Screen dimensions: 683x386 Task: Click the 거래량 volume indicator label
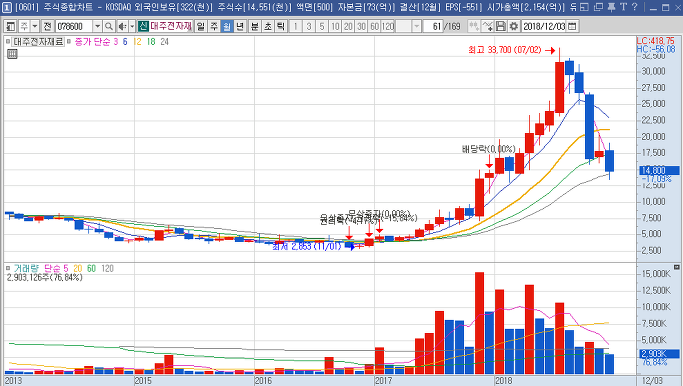coord(26,268)
